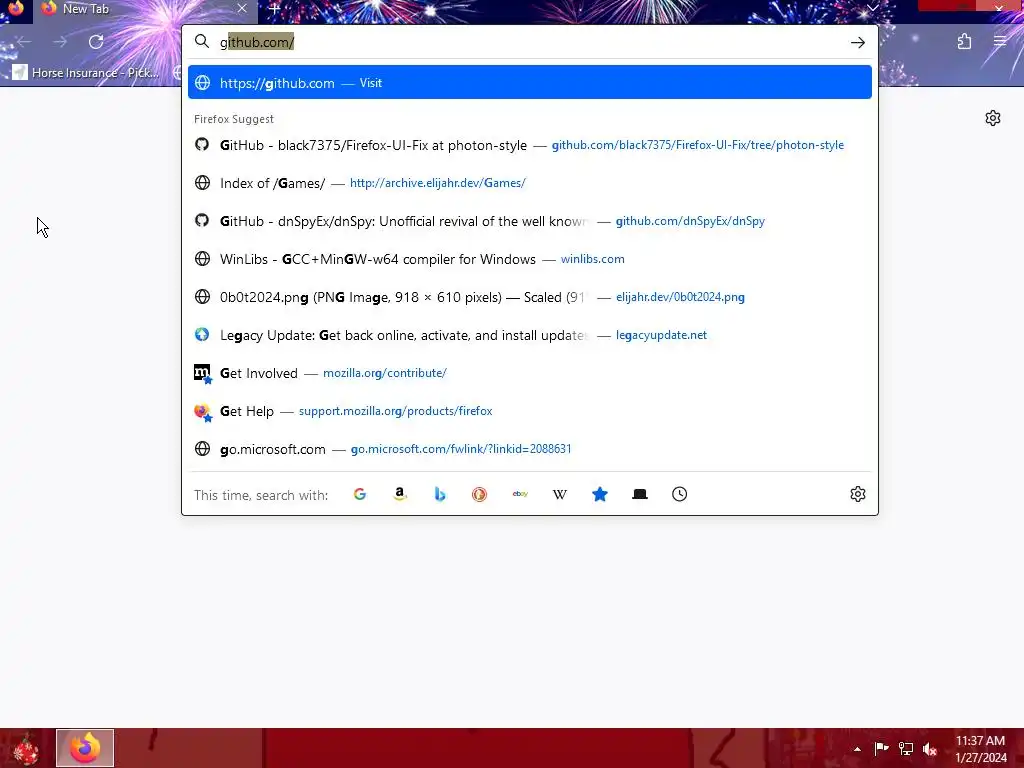The width and height of the screenshot is (1024, 768).
Task: Click the search magnifier icon in URL bar
Action: [x=202, y=42]
